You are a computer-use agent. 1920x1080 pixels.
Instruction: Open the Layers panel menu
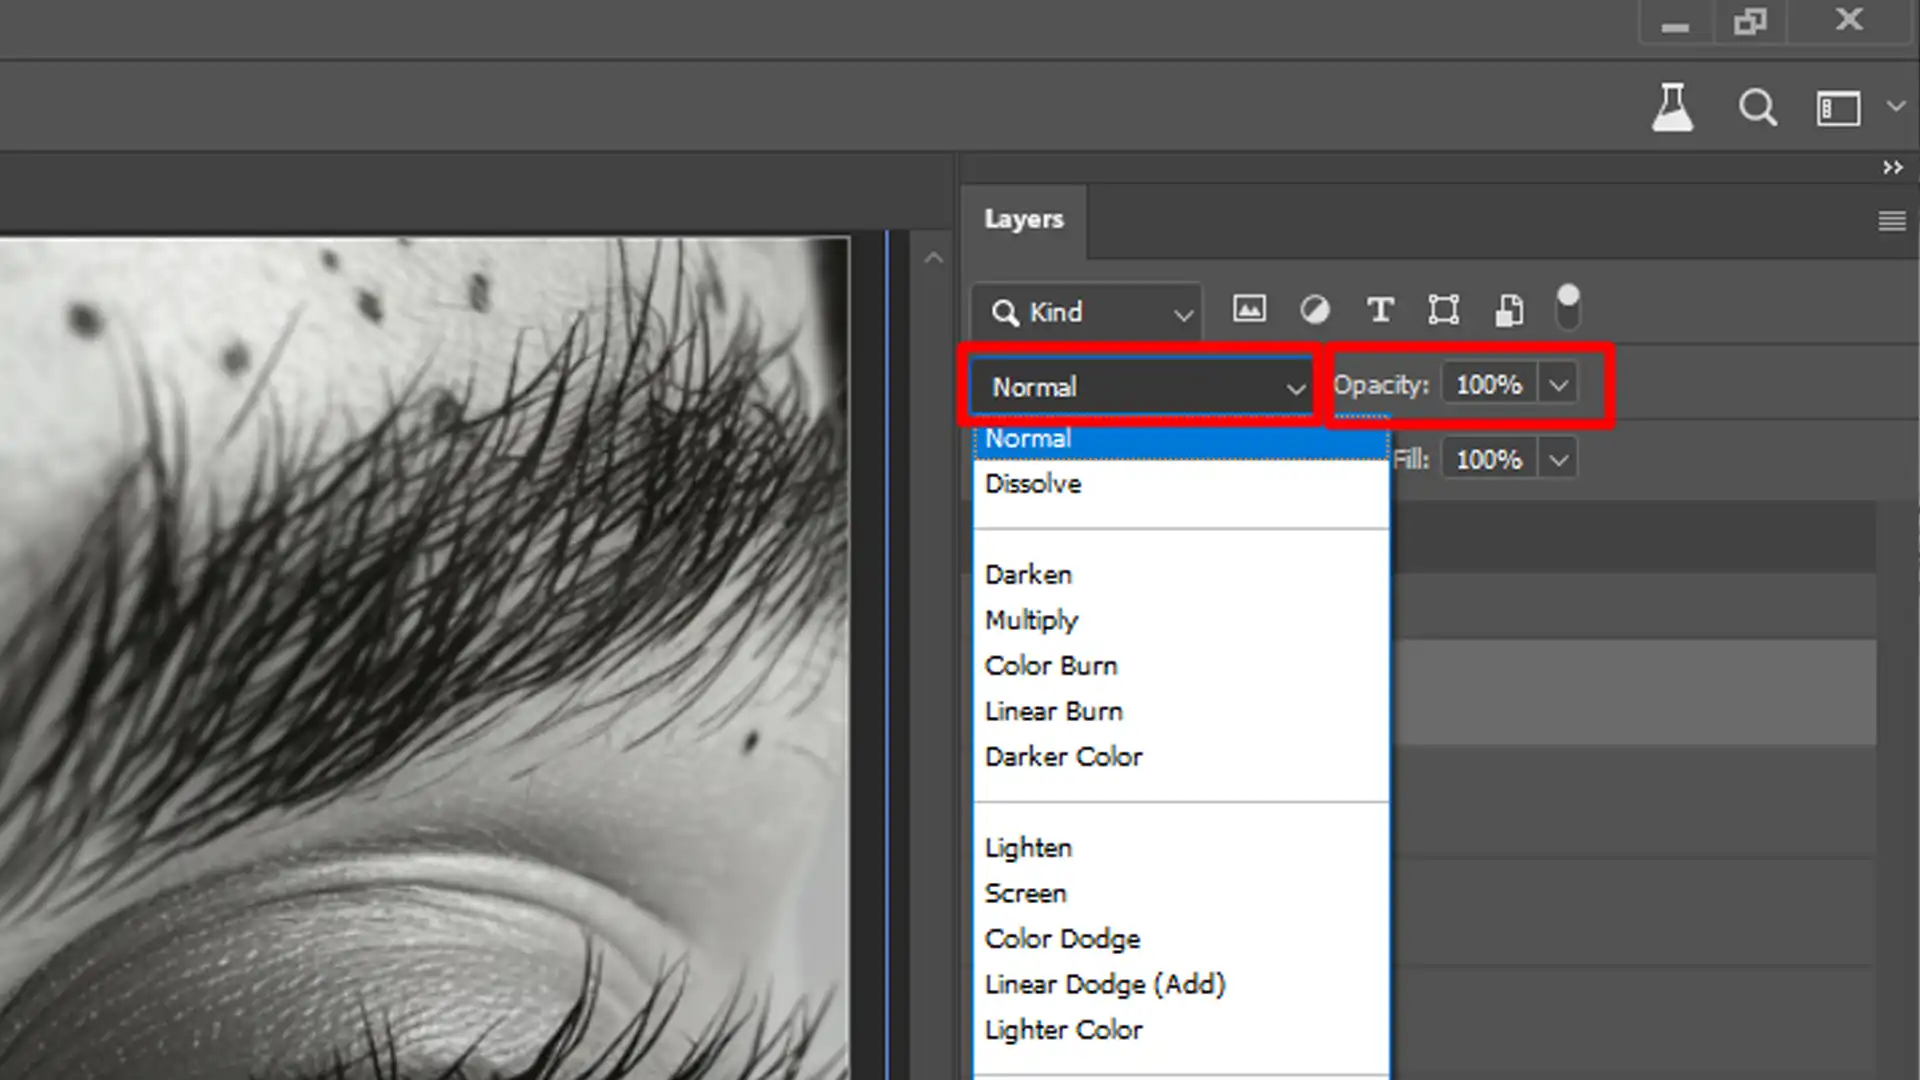(x=1892, y=220)
